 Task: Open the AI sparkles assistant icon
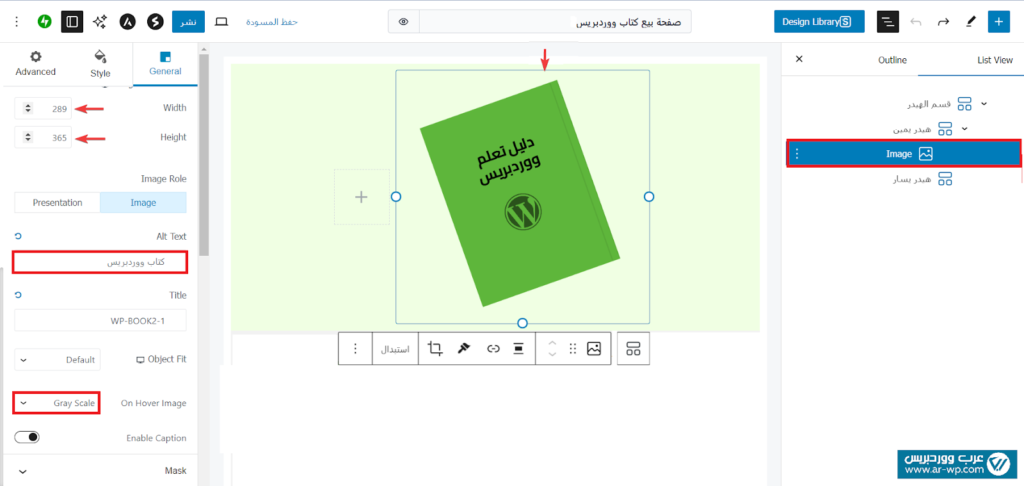pyautogui.click(x=99, y=21)
